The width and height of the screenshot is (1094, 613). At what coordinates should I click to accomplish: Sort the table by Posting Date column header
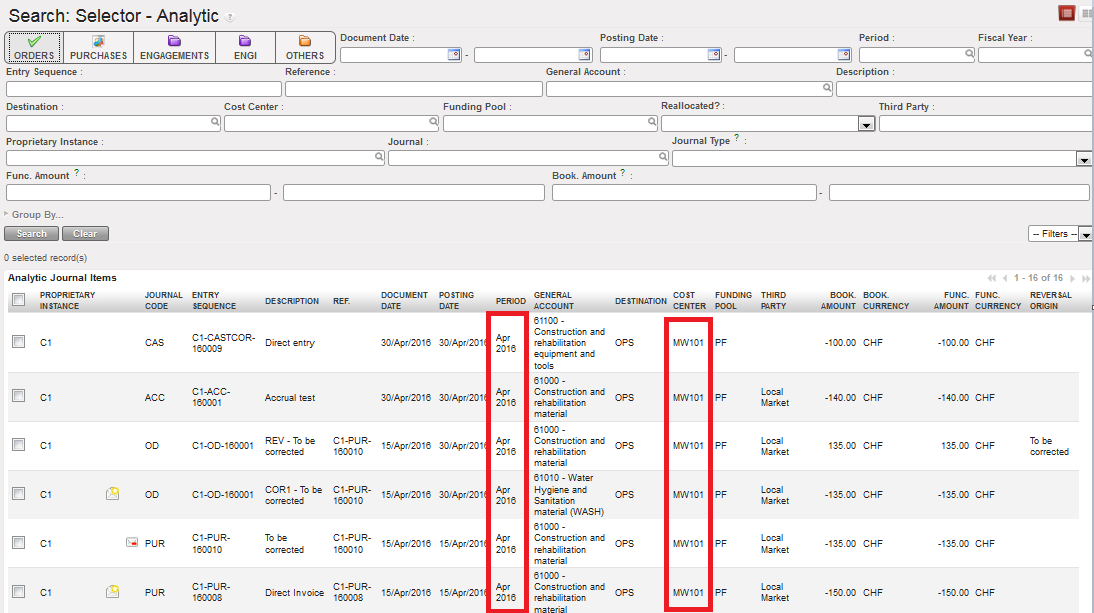click(456, 300)
